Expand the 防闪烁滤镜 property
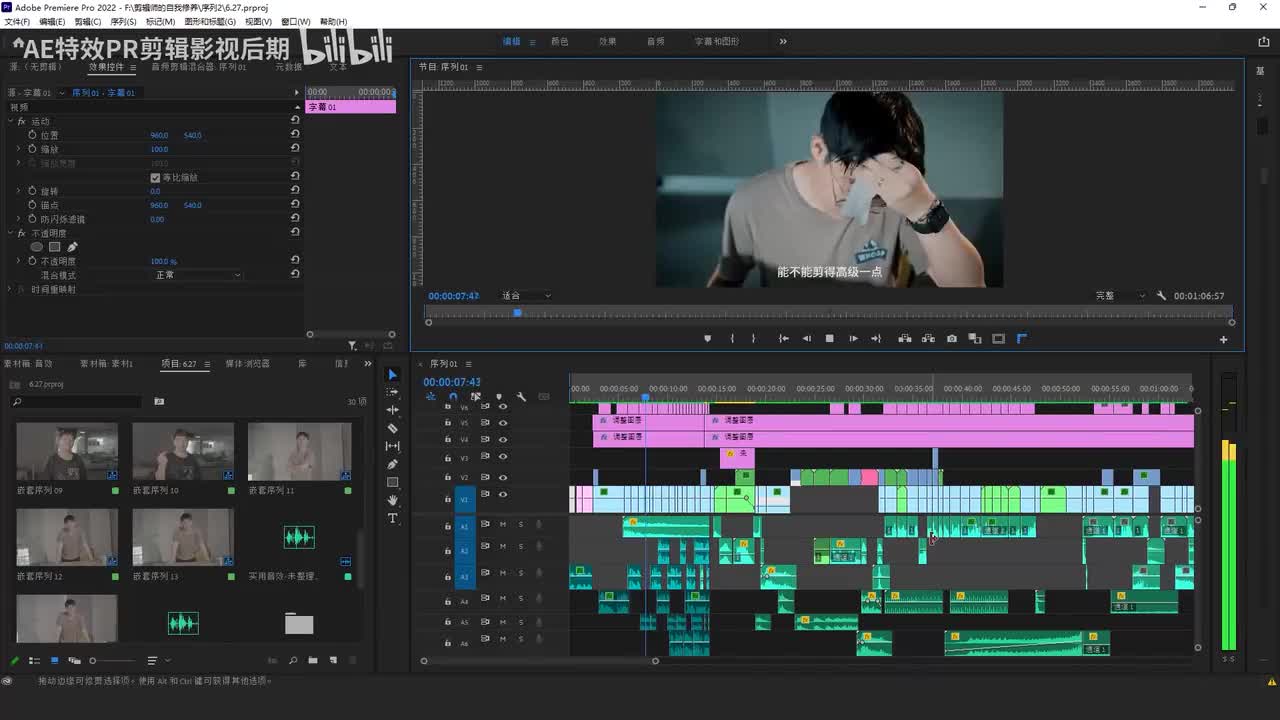 click(x=18, y=219)
